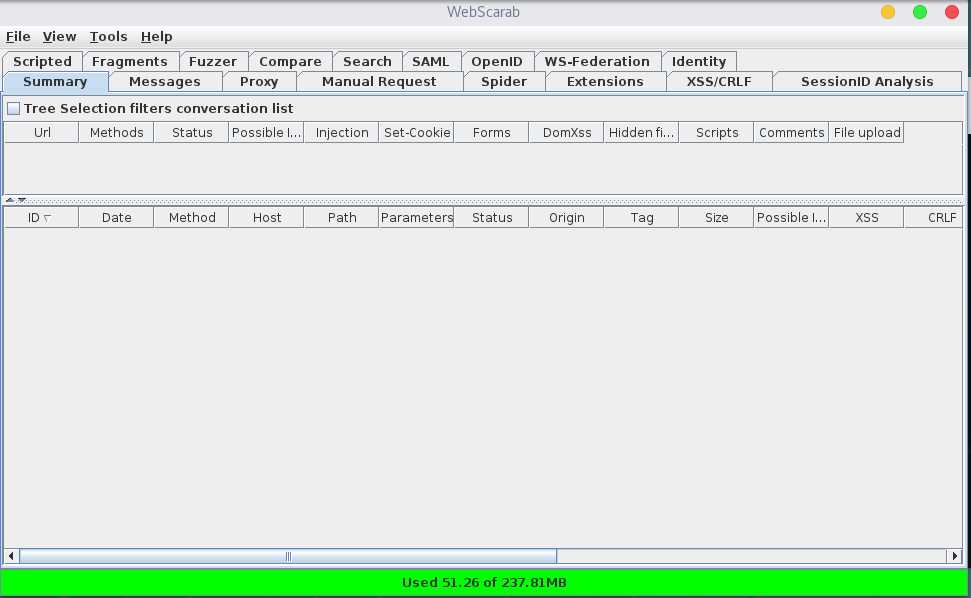The width and height of the screenshot is (971, 598).
Task: Click the Host column header
Action: click(x=266, y=218)
